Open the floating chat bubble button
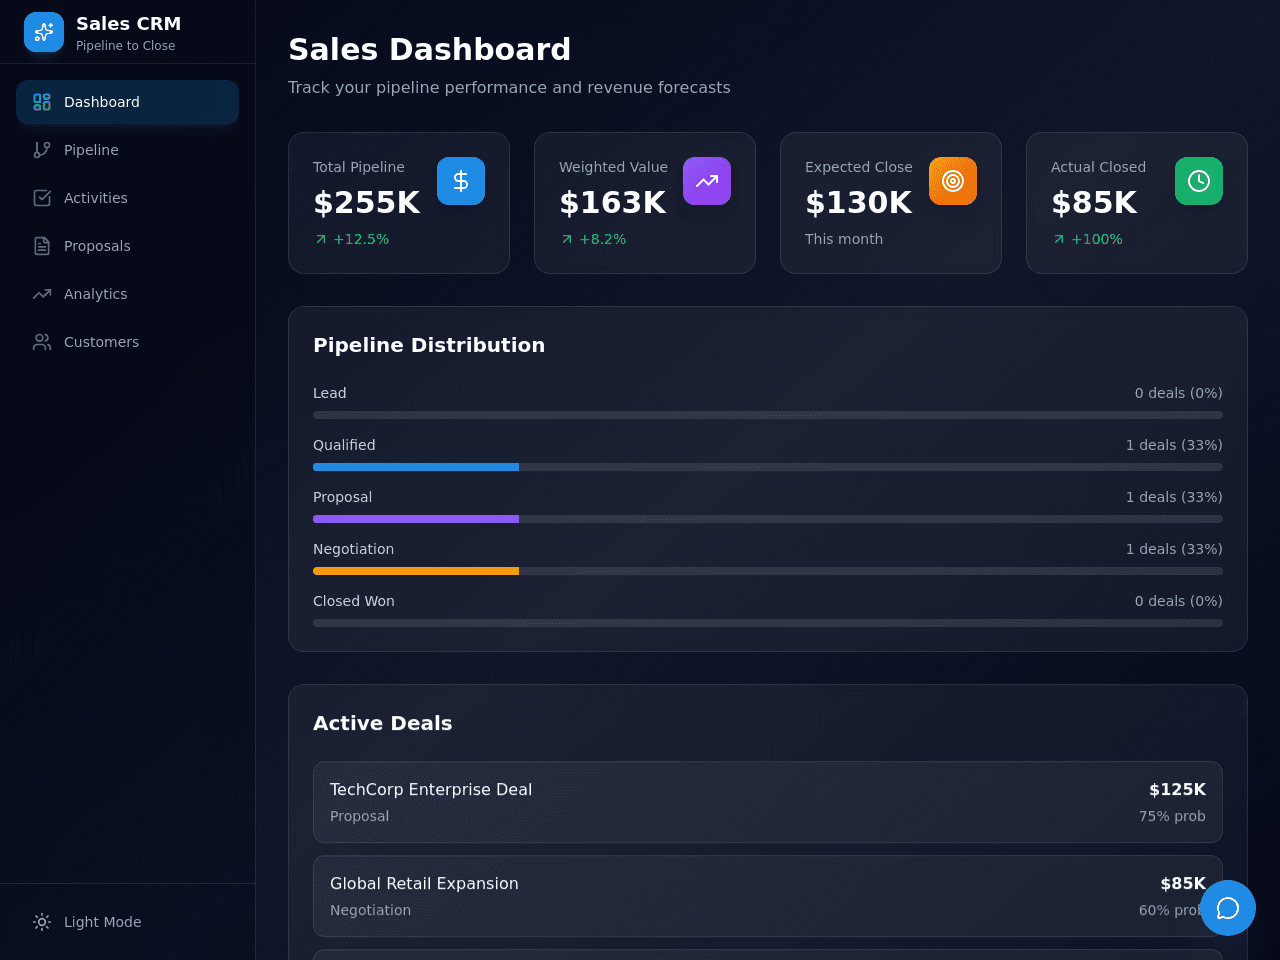Screen dimensions: 1280x960 [1228, 908]
